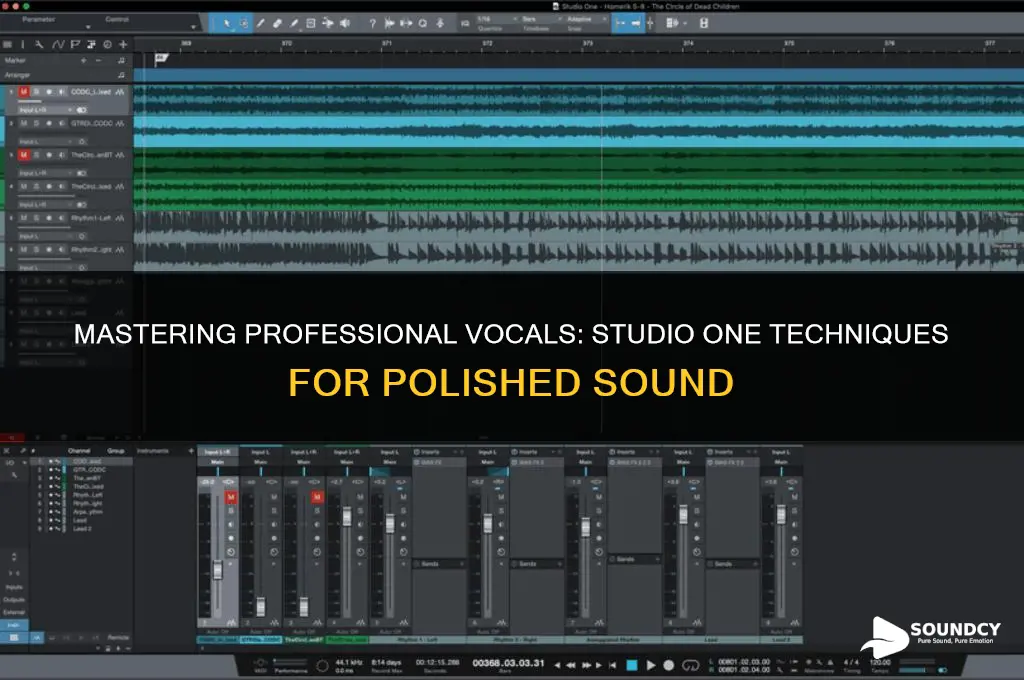Select the Split tool

[x=261, y=24]
